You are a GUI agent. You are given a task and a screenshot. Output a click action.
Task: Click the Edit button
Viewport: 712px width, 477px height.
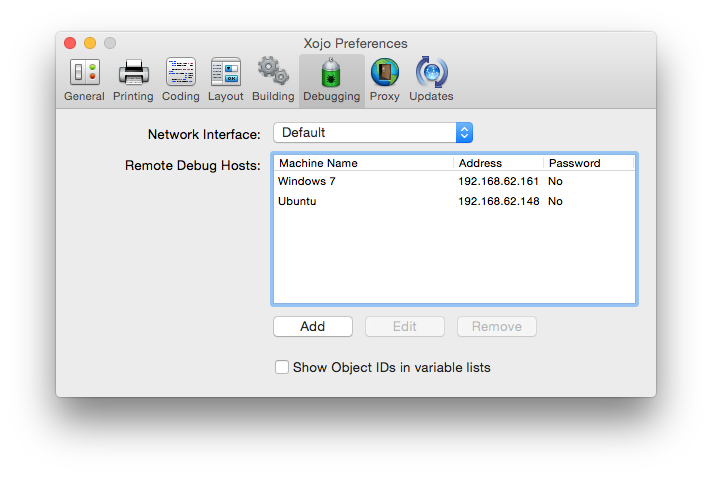[x=405, y=327]
